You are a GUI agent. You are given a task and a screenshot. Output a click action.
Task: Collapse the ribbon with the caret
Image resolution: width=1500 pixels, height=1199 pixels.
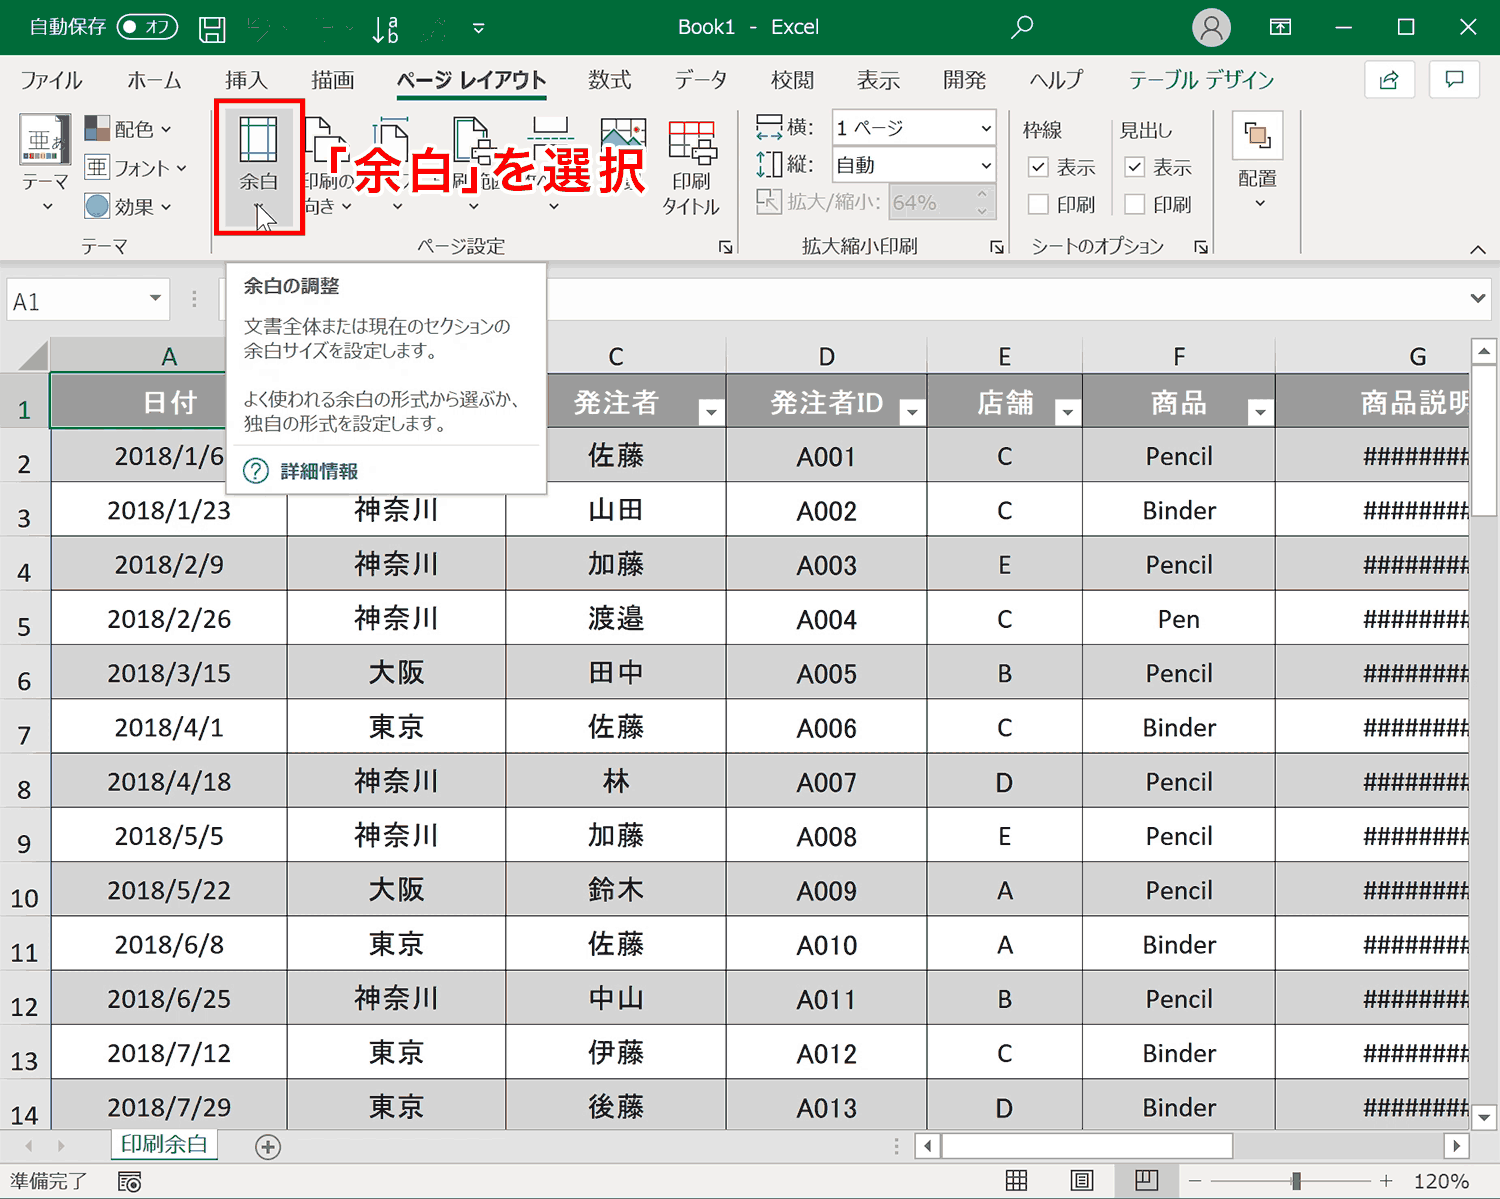point(1477,249)
